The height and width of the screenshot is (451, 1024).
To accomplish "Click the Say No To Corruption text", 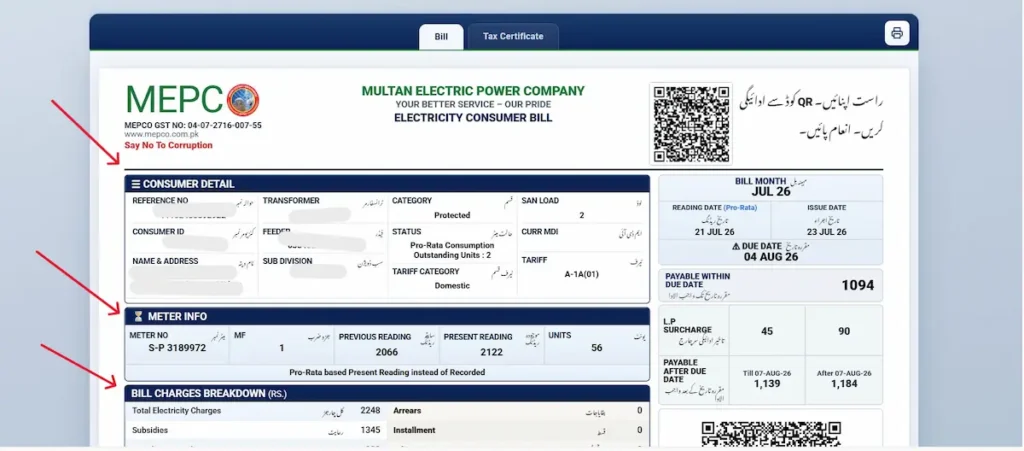I will click(x=168, y=146).
